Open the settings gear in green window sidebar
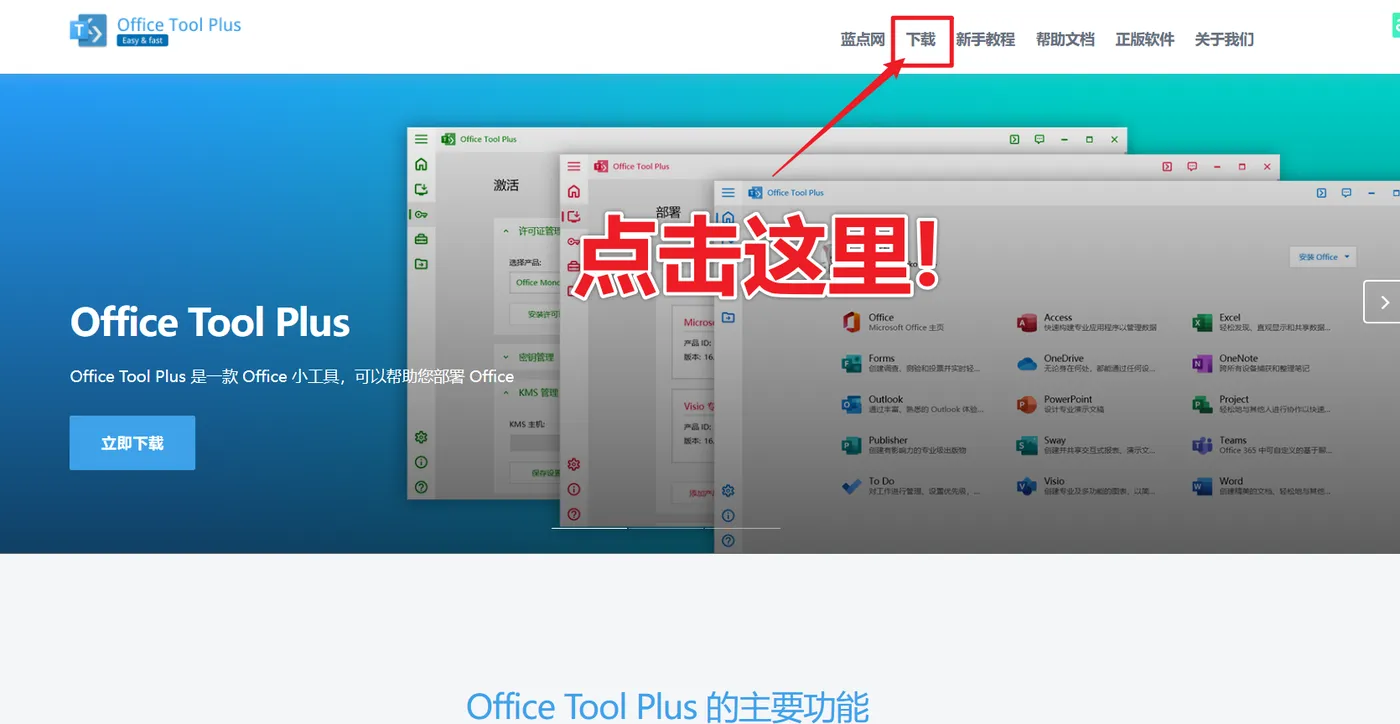The height and width of the screenshot is (724, 1400). pyautogui.click(x=421, y=438)
